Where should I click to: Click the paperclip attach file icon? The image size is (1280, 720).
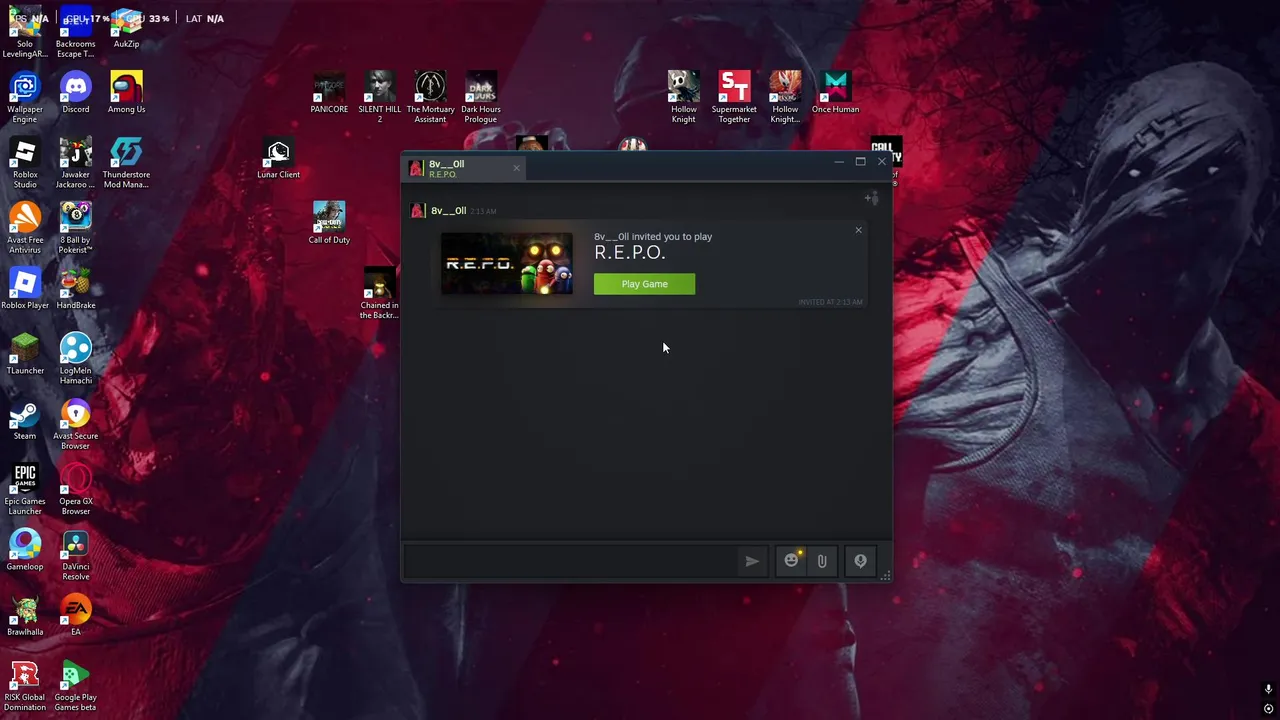click(822, 561)
